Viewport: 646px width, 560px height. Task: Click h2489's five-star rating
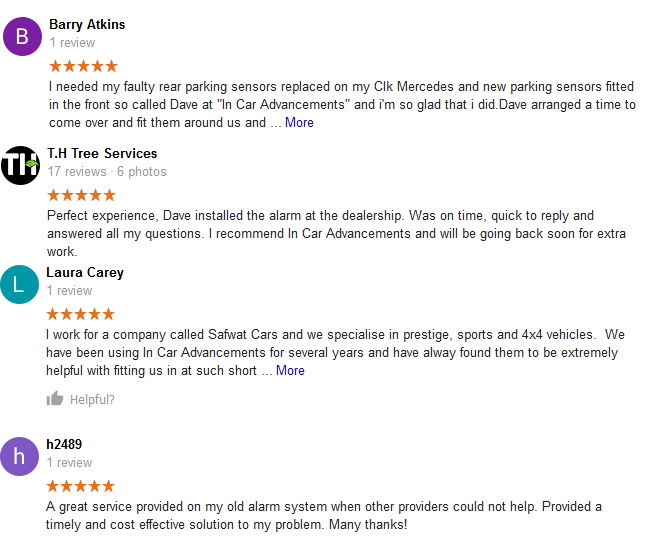click(80, 486)
